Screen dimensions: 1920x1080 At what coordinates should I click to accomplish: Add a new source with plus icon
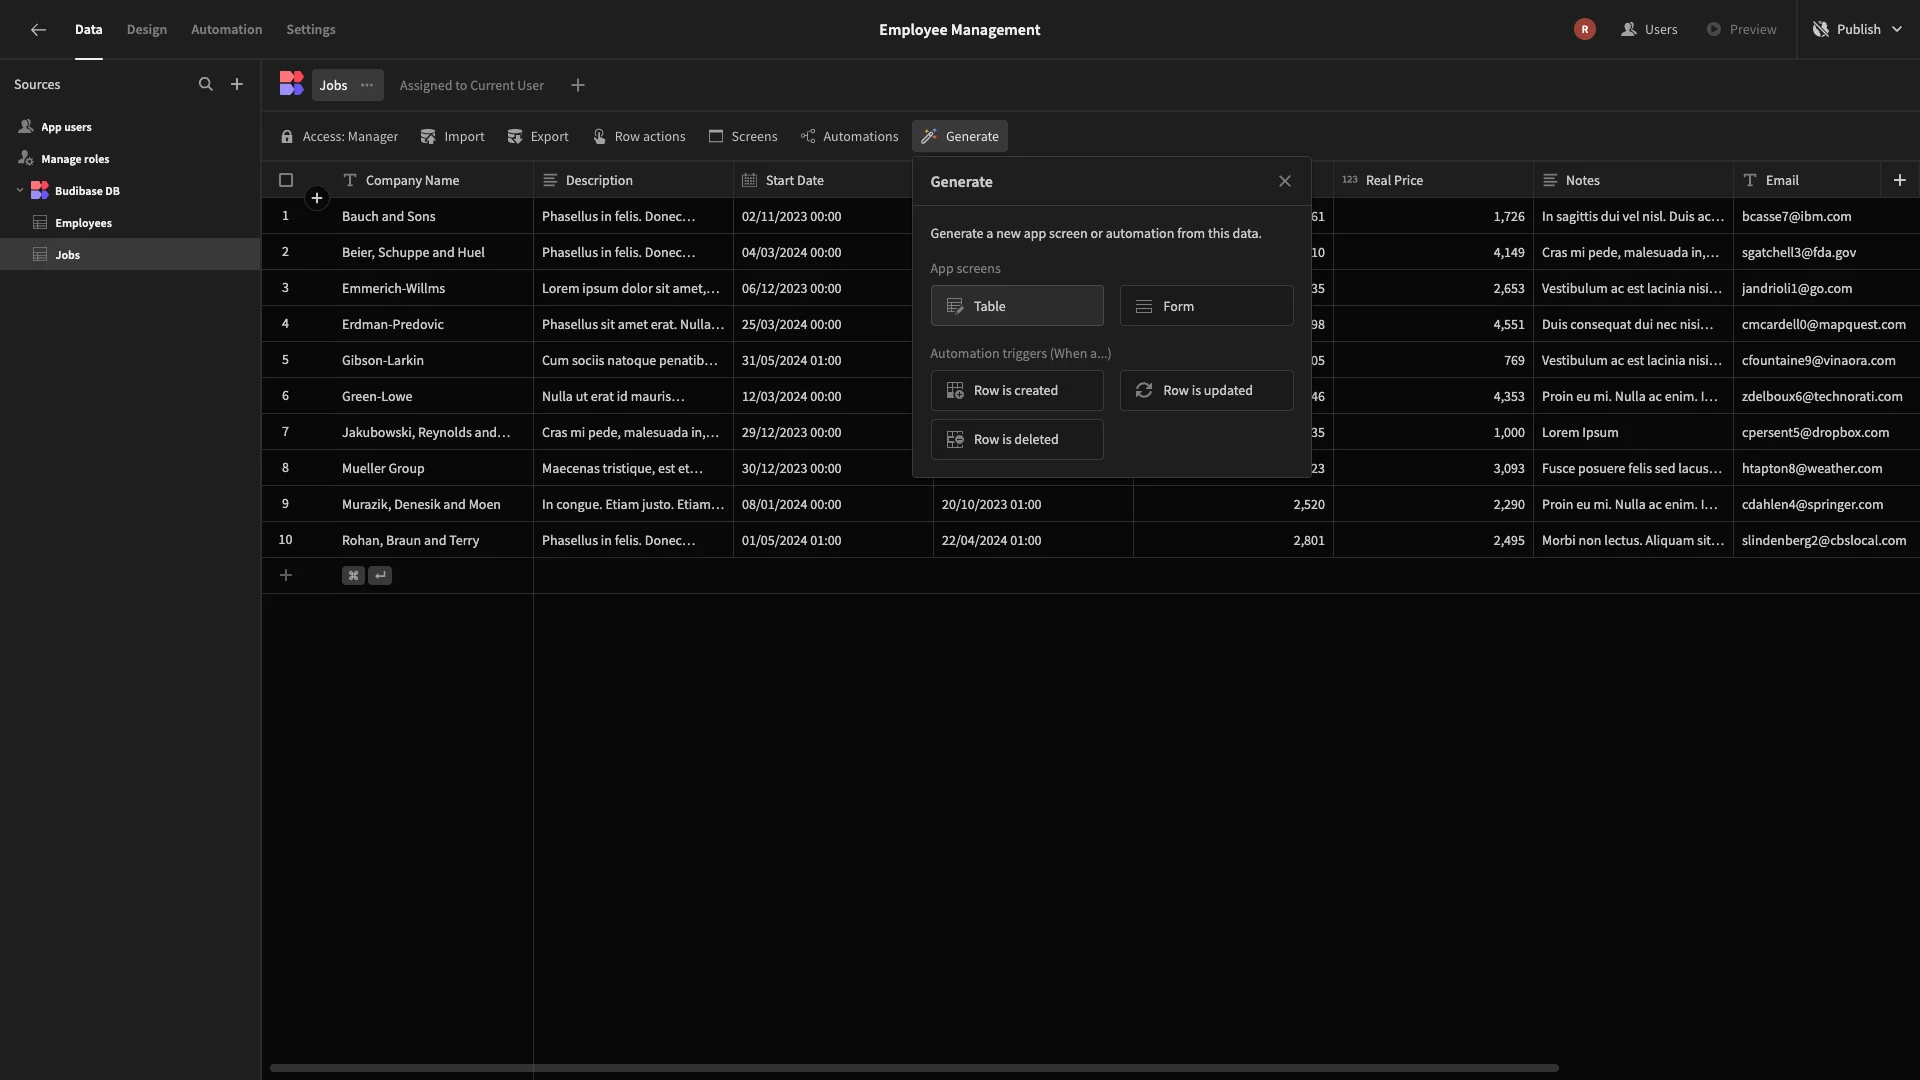point(237,85)
